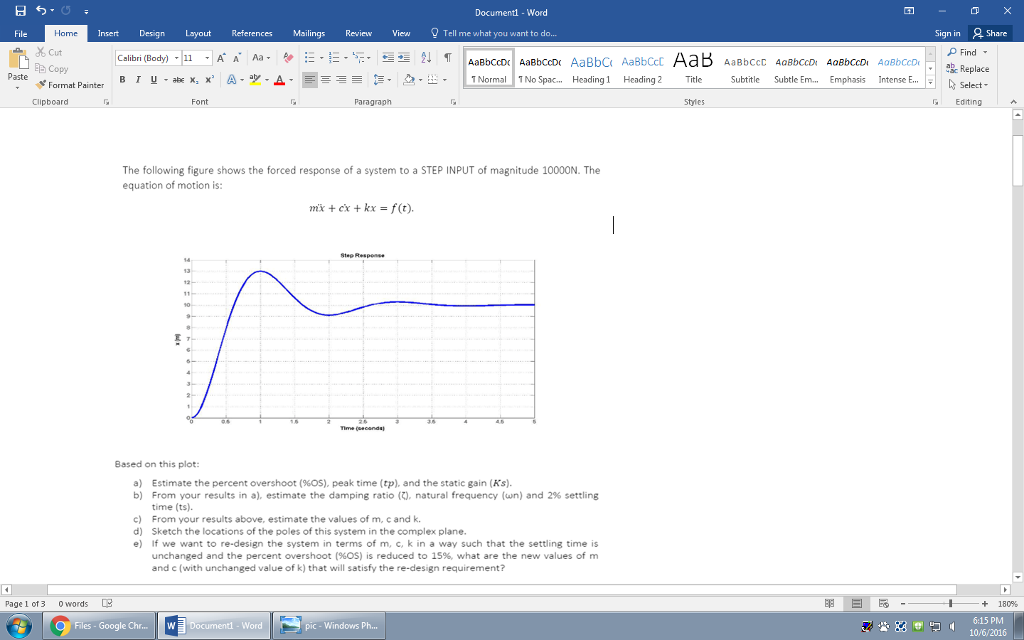Image resolution: width=1024 pixels, height=640 pixels.
Task: Open font name Calibri dropdown
Action: click(176, 58)
